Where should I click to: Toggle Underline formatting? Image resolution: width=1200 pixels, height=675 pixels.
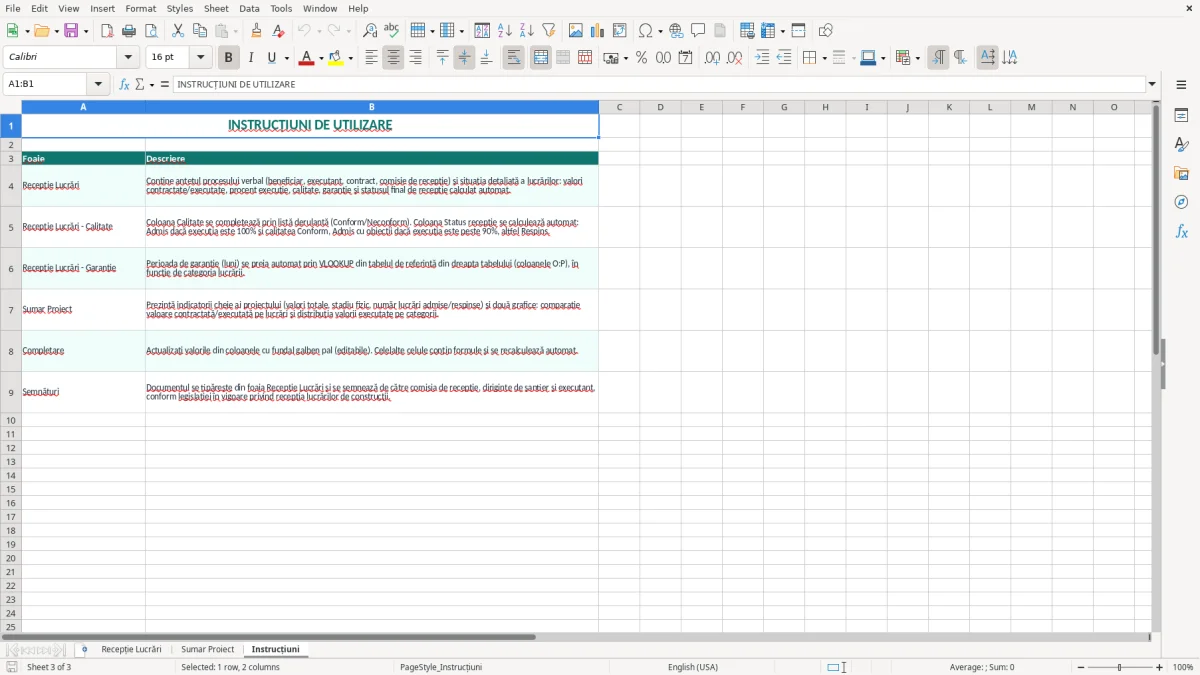271,58
